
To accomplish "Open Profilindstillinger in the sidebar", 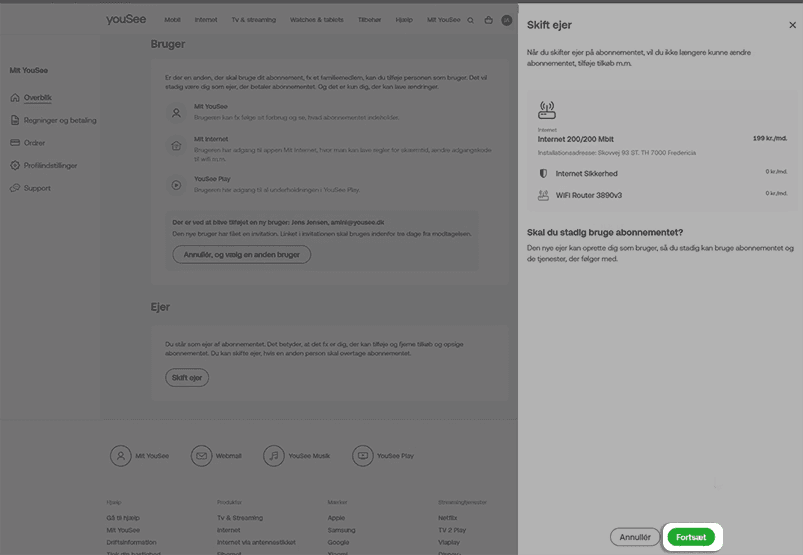I will pyautogui.click(x=50, y=165).
